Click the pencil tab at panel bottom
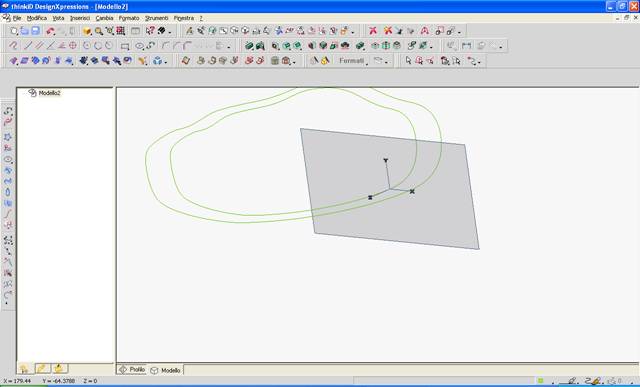640x387 pixels. [42, 368]
